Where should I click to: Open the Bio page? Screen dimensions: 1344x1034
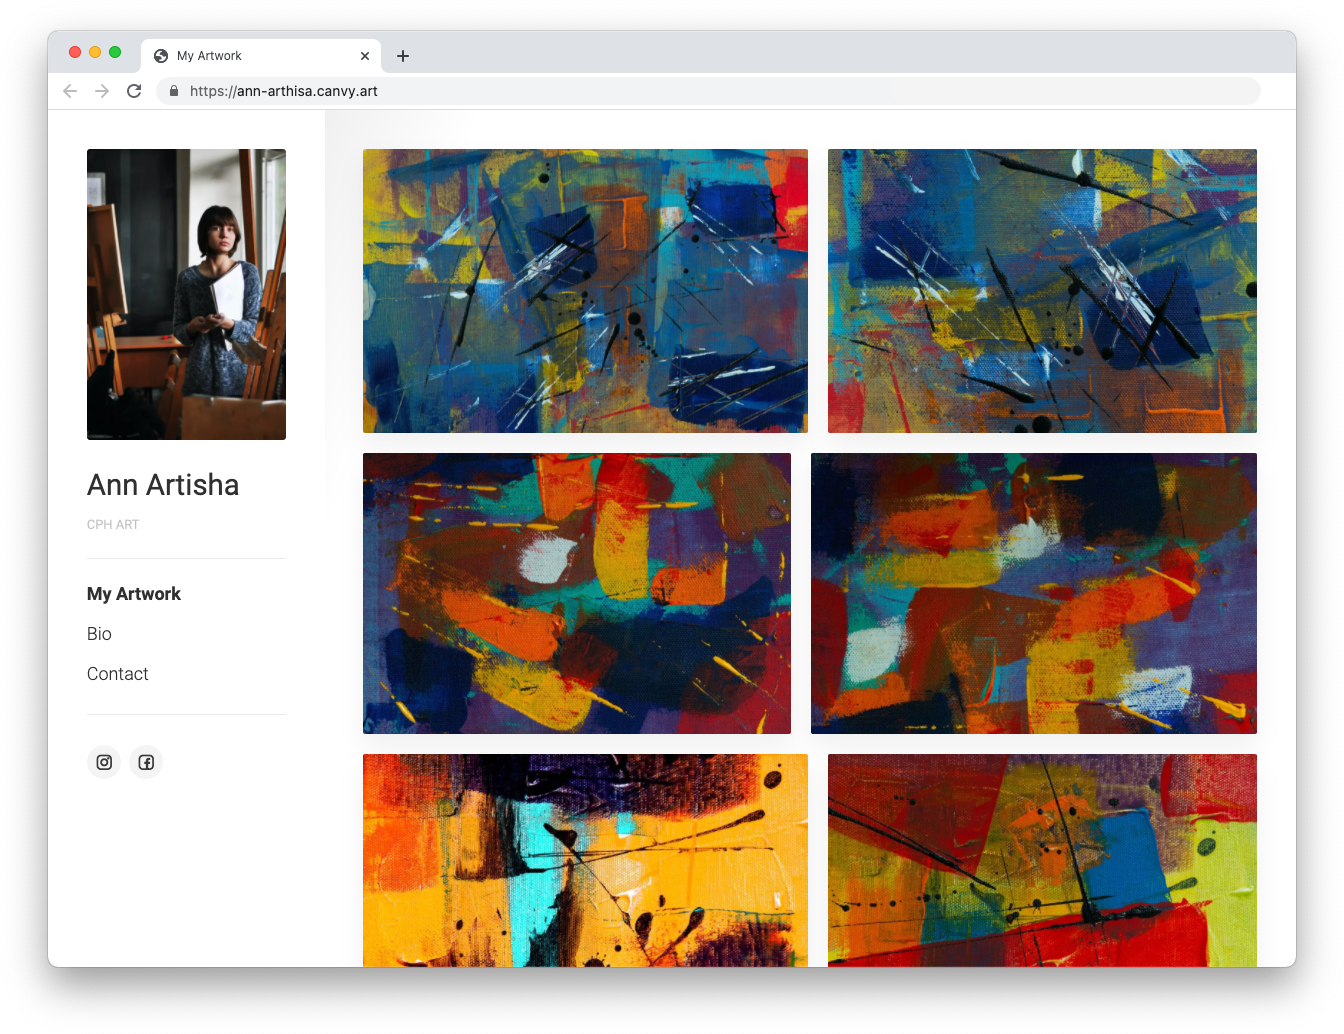pyautogui.click(x=99, y=633)
